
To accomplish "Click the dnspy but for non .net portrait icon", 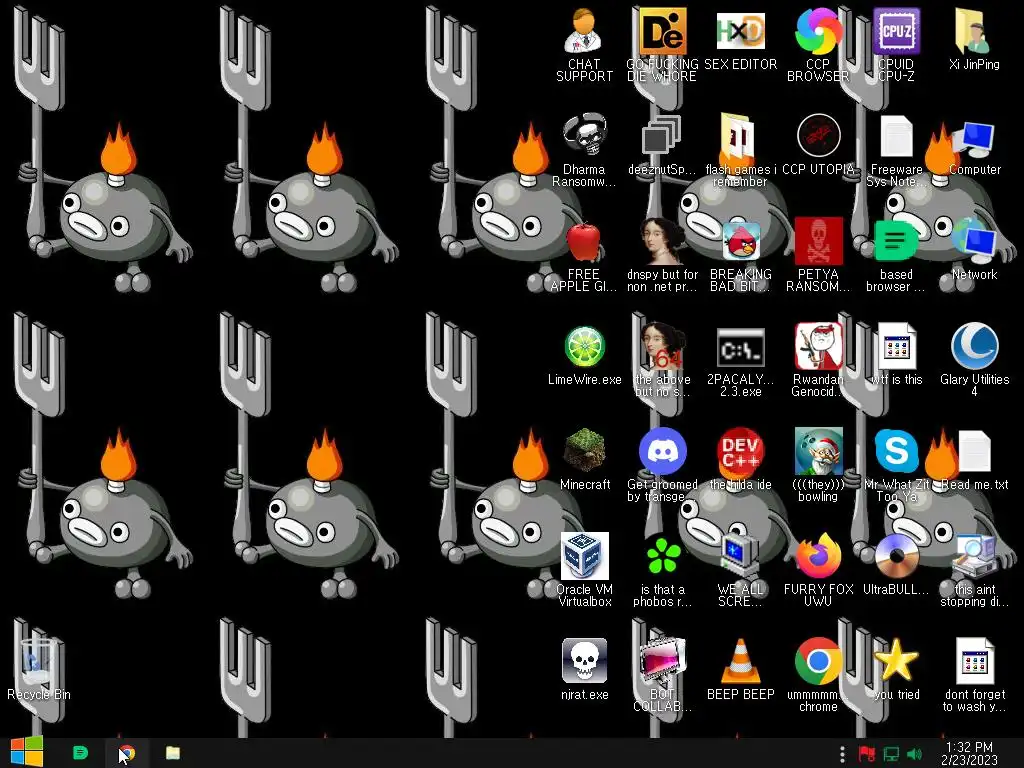I will (x=662, y=242).
